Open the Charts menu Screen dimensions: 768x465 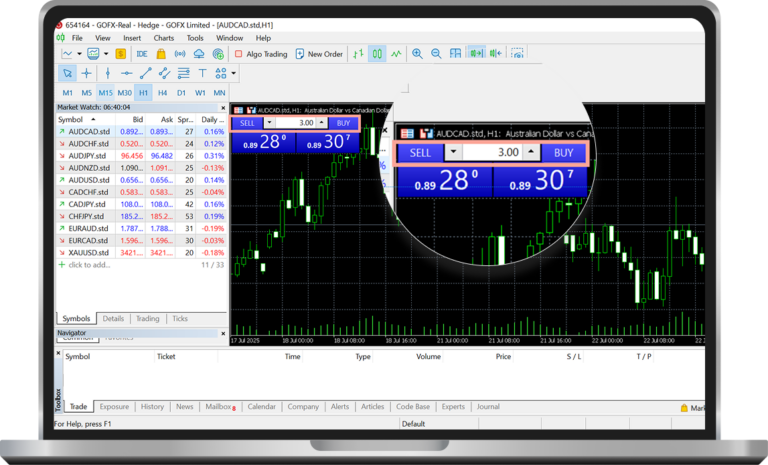(x=164, y=38)
